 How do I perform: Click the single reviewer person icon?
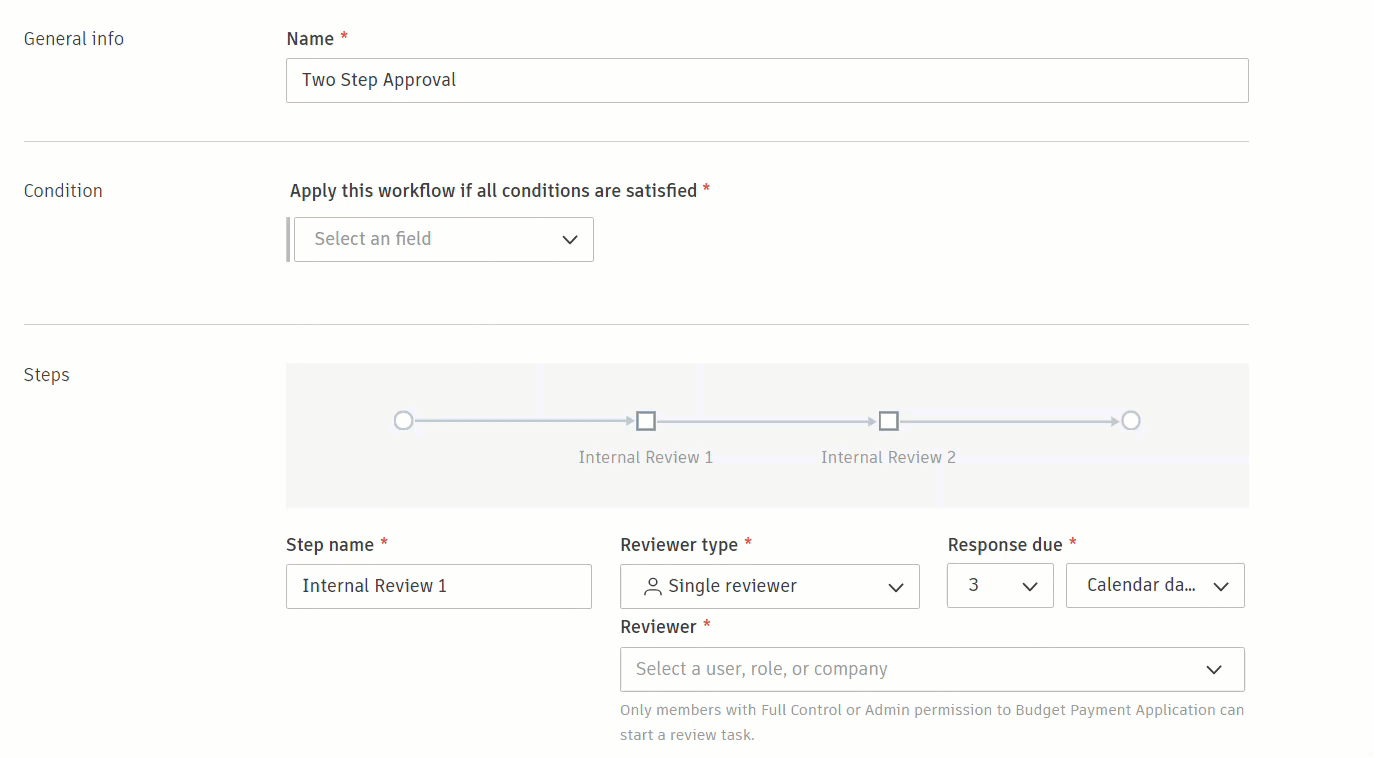tap(653, 587)
